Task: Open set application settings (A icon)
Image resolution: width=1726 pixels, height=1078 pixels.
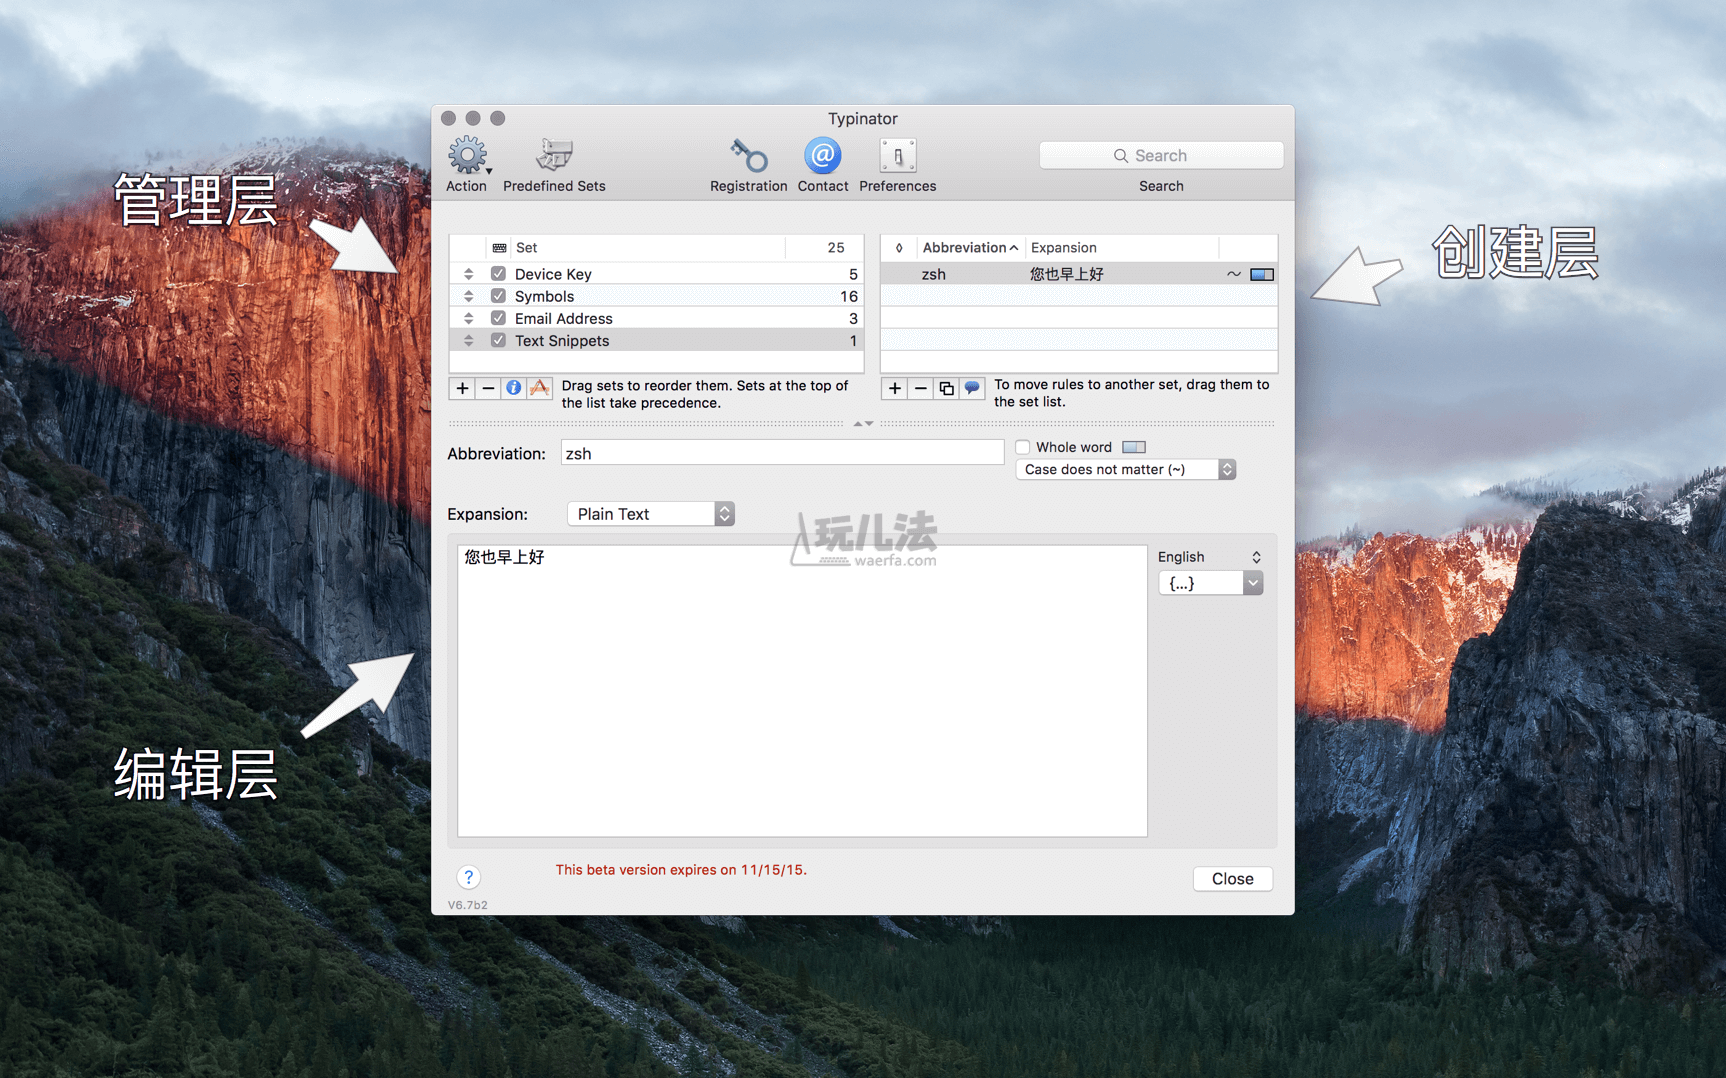Action: tap(539, 388)
